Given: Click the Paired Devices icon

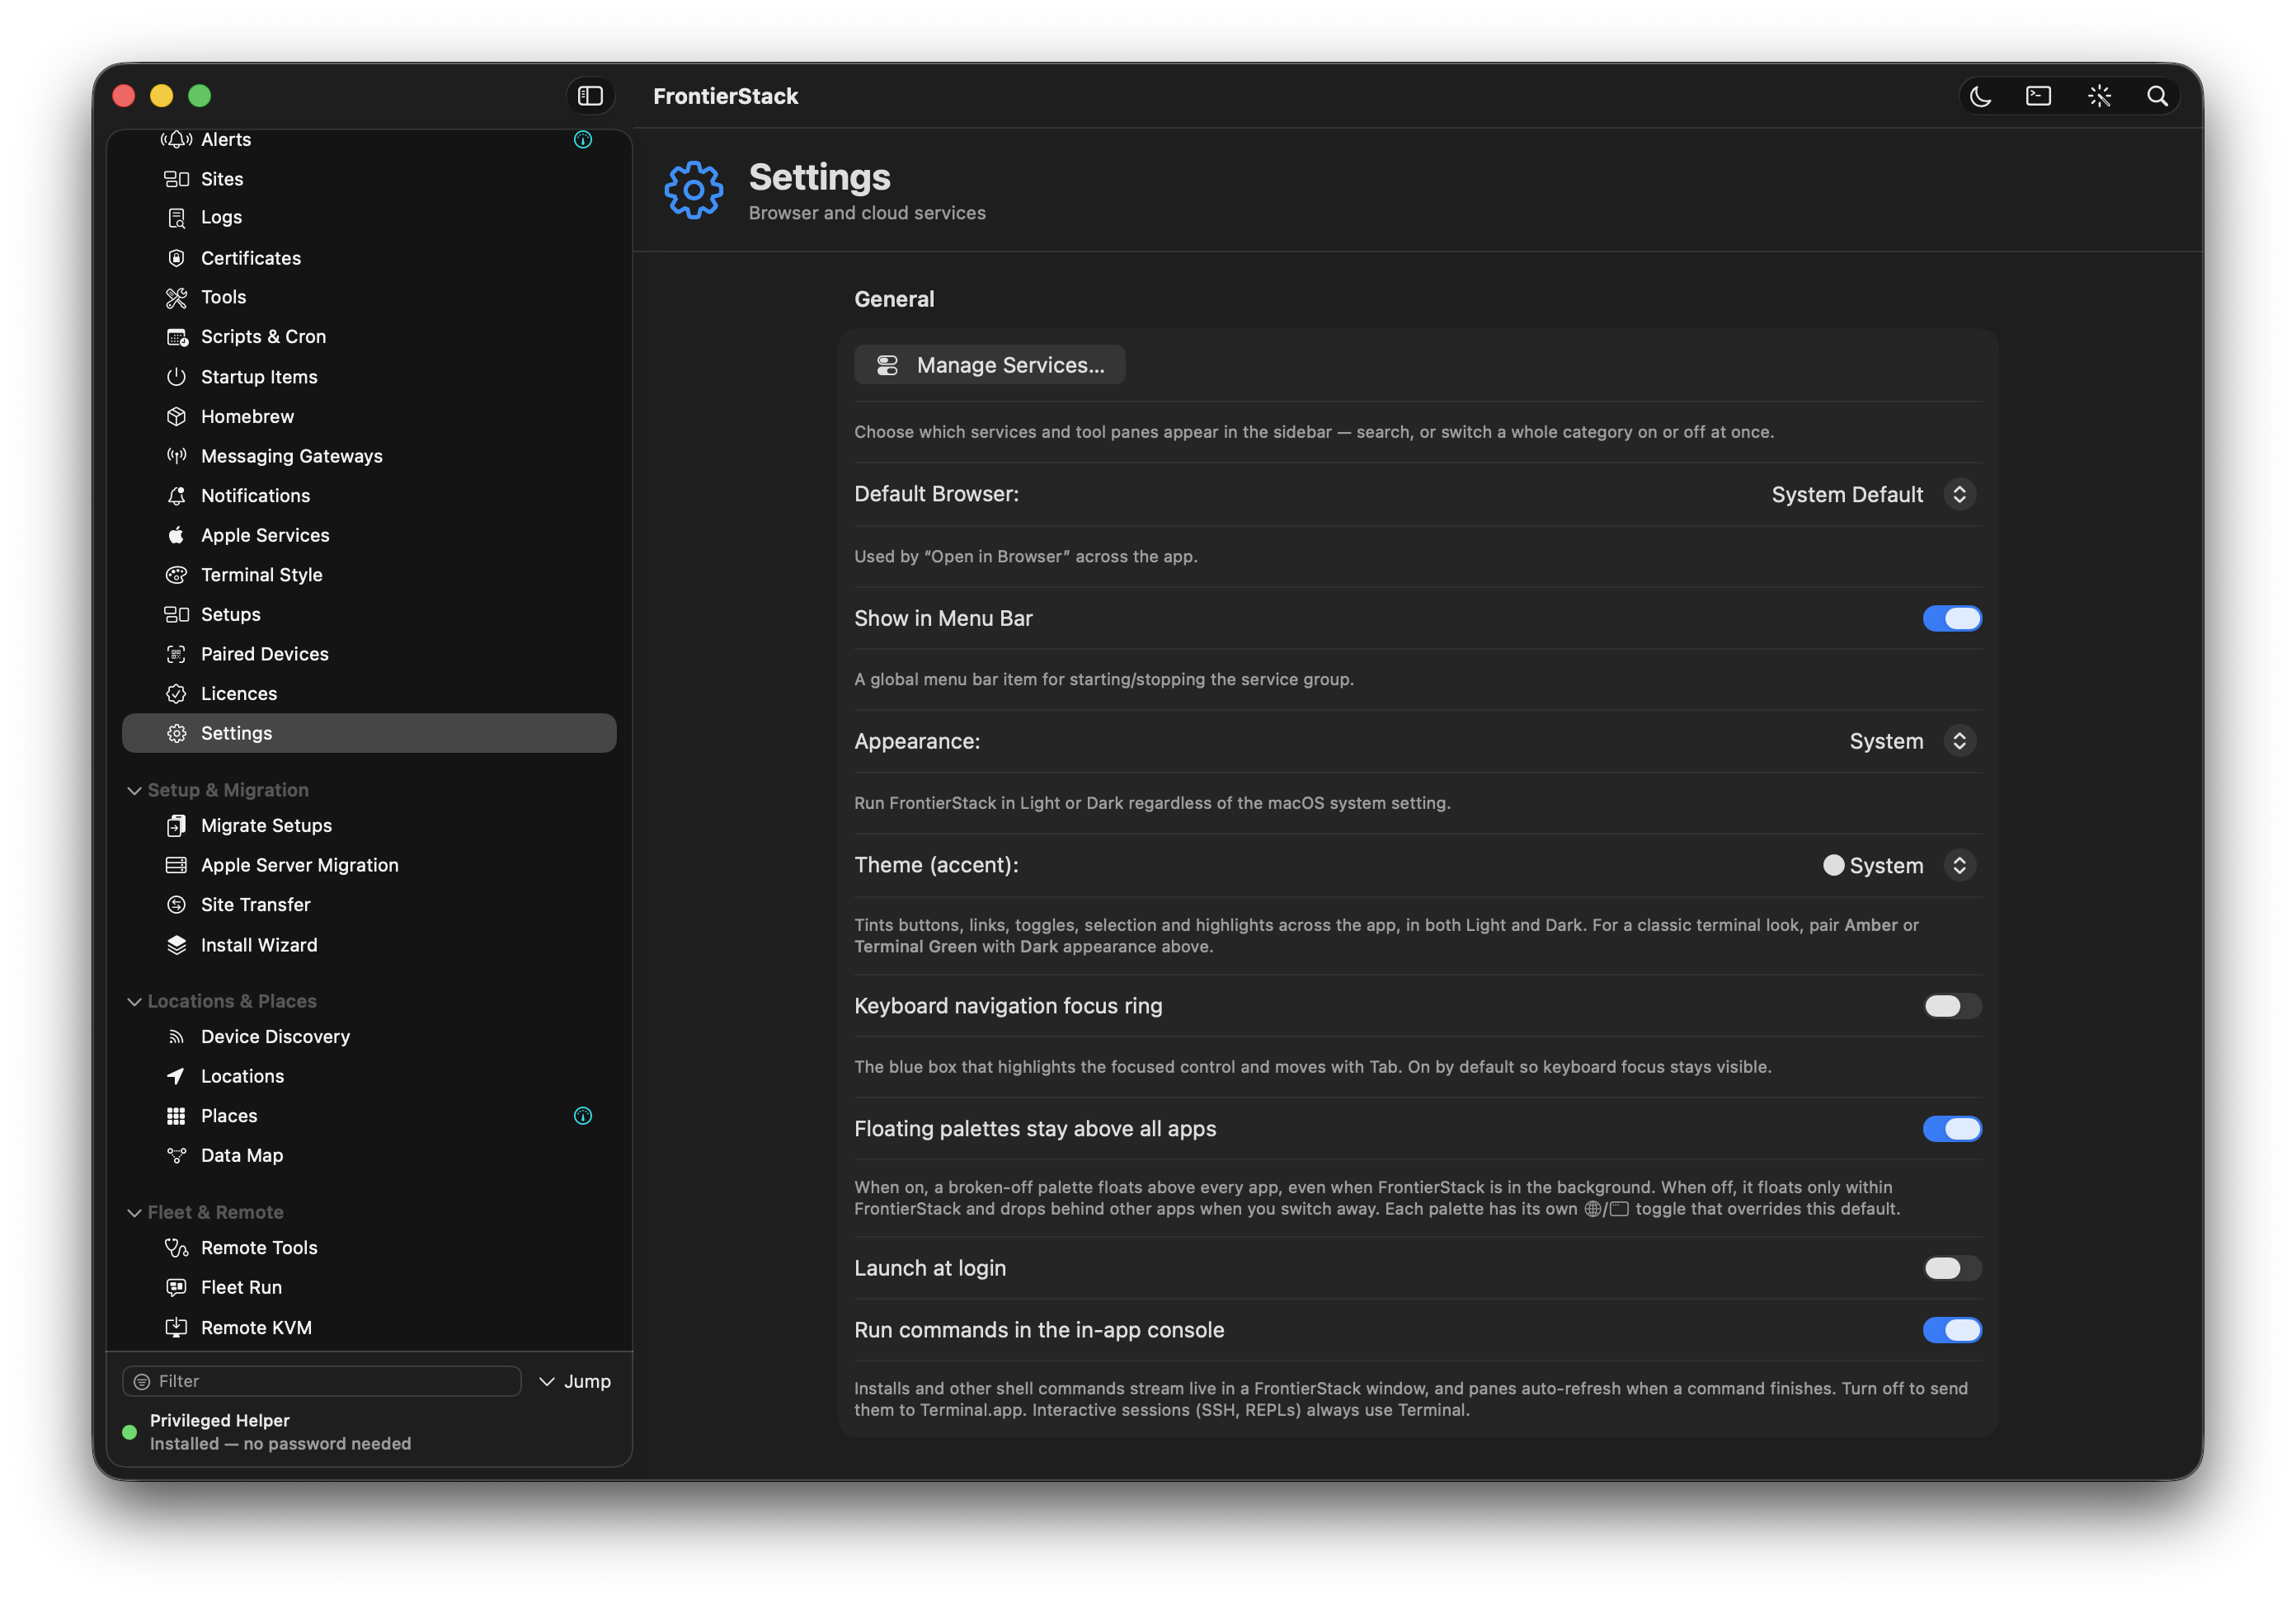Looking at the screenshot, I should click(176, 654).
